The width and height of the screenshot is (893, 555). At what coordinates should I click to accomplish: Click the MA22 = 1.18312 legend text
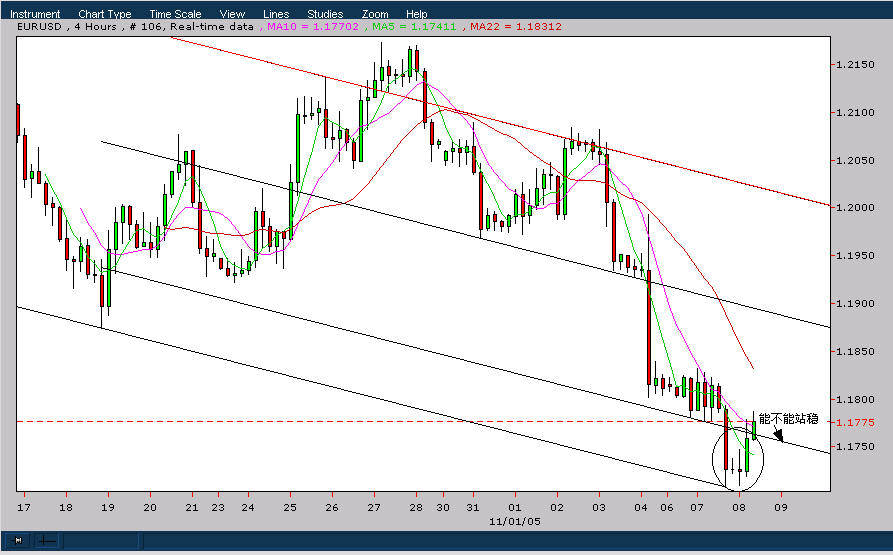515,26
